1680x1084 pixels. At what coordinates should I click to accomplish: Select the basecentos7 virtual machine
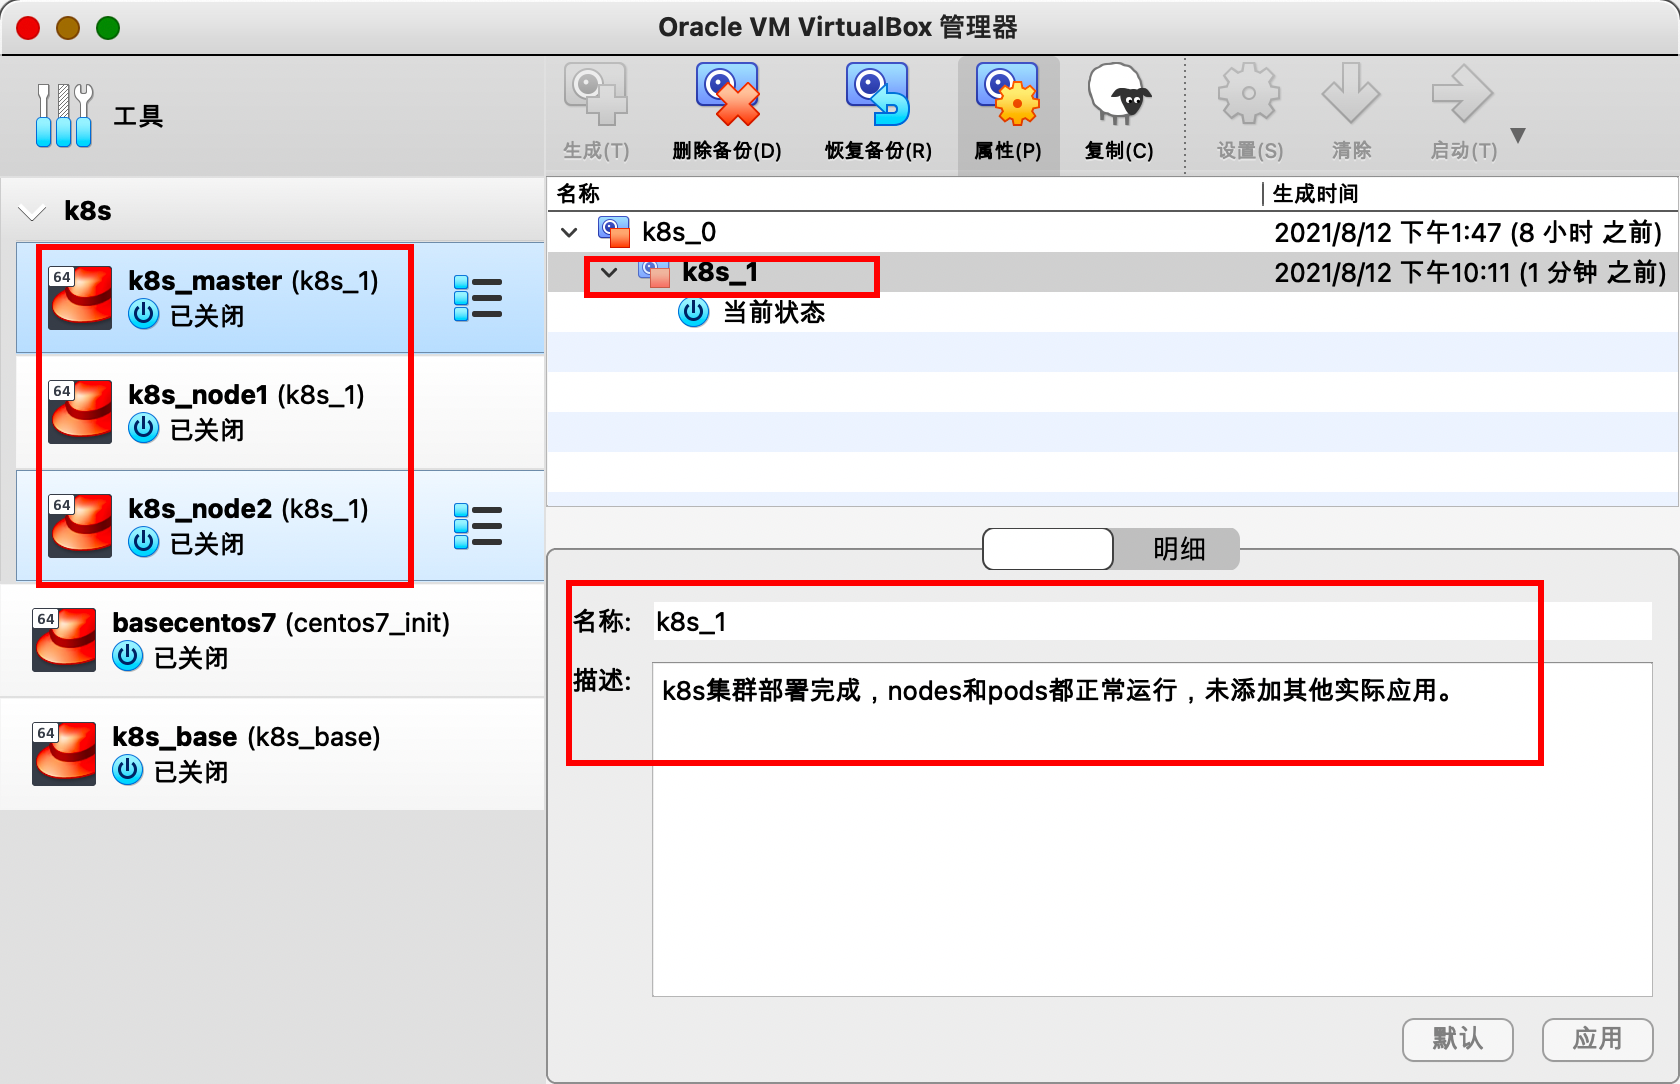pos(272,640)
